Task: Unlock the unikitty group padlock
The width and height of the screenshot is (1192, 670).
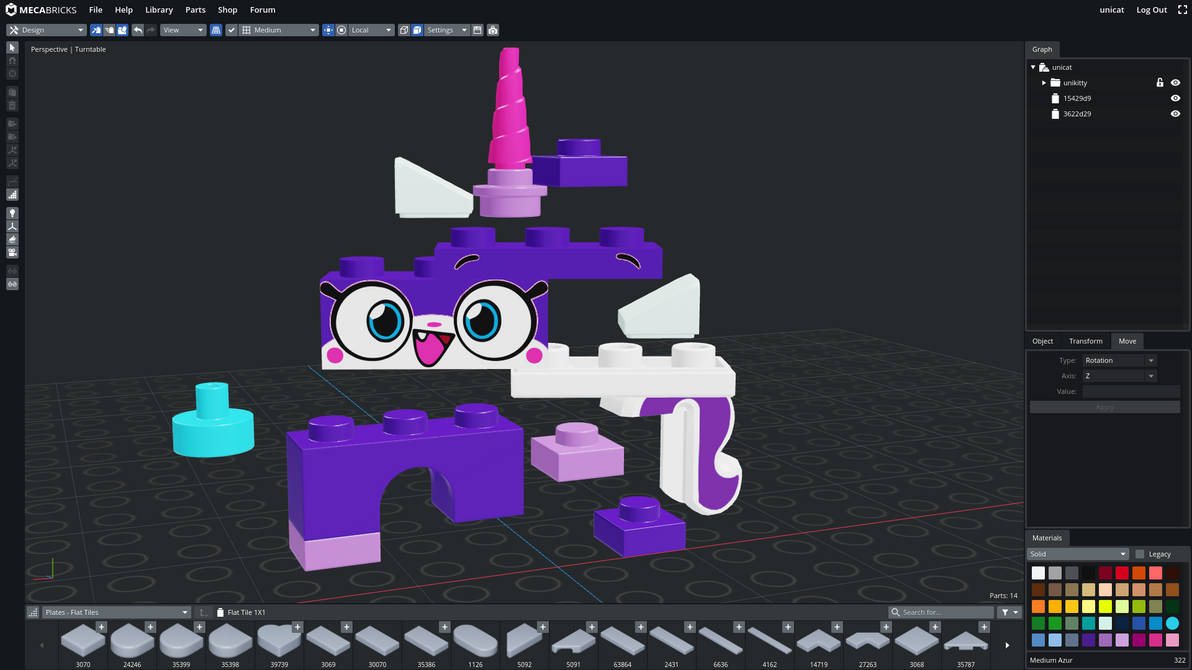Action: 1160,82
